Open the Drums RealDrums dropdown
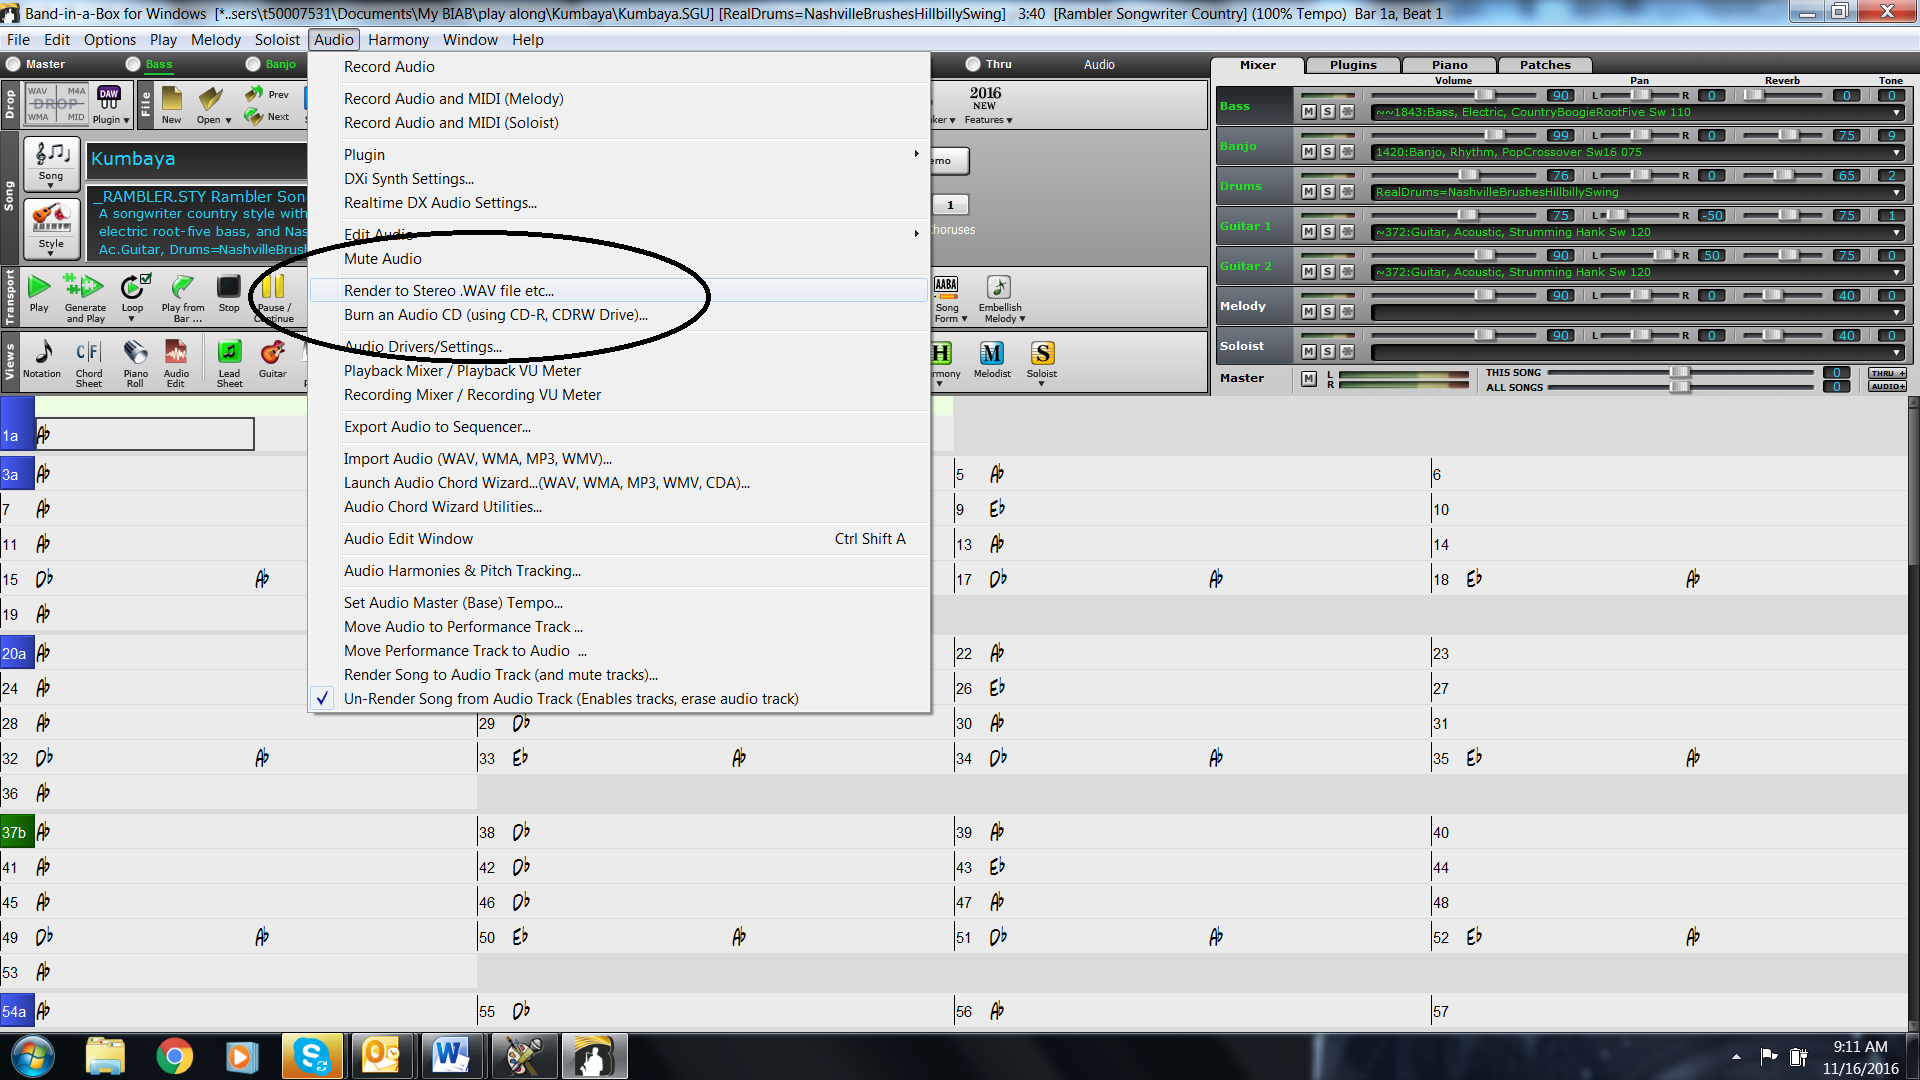Viewport: 1920px width, 1080px height. (1896, 192)
